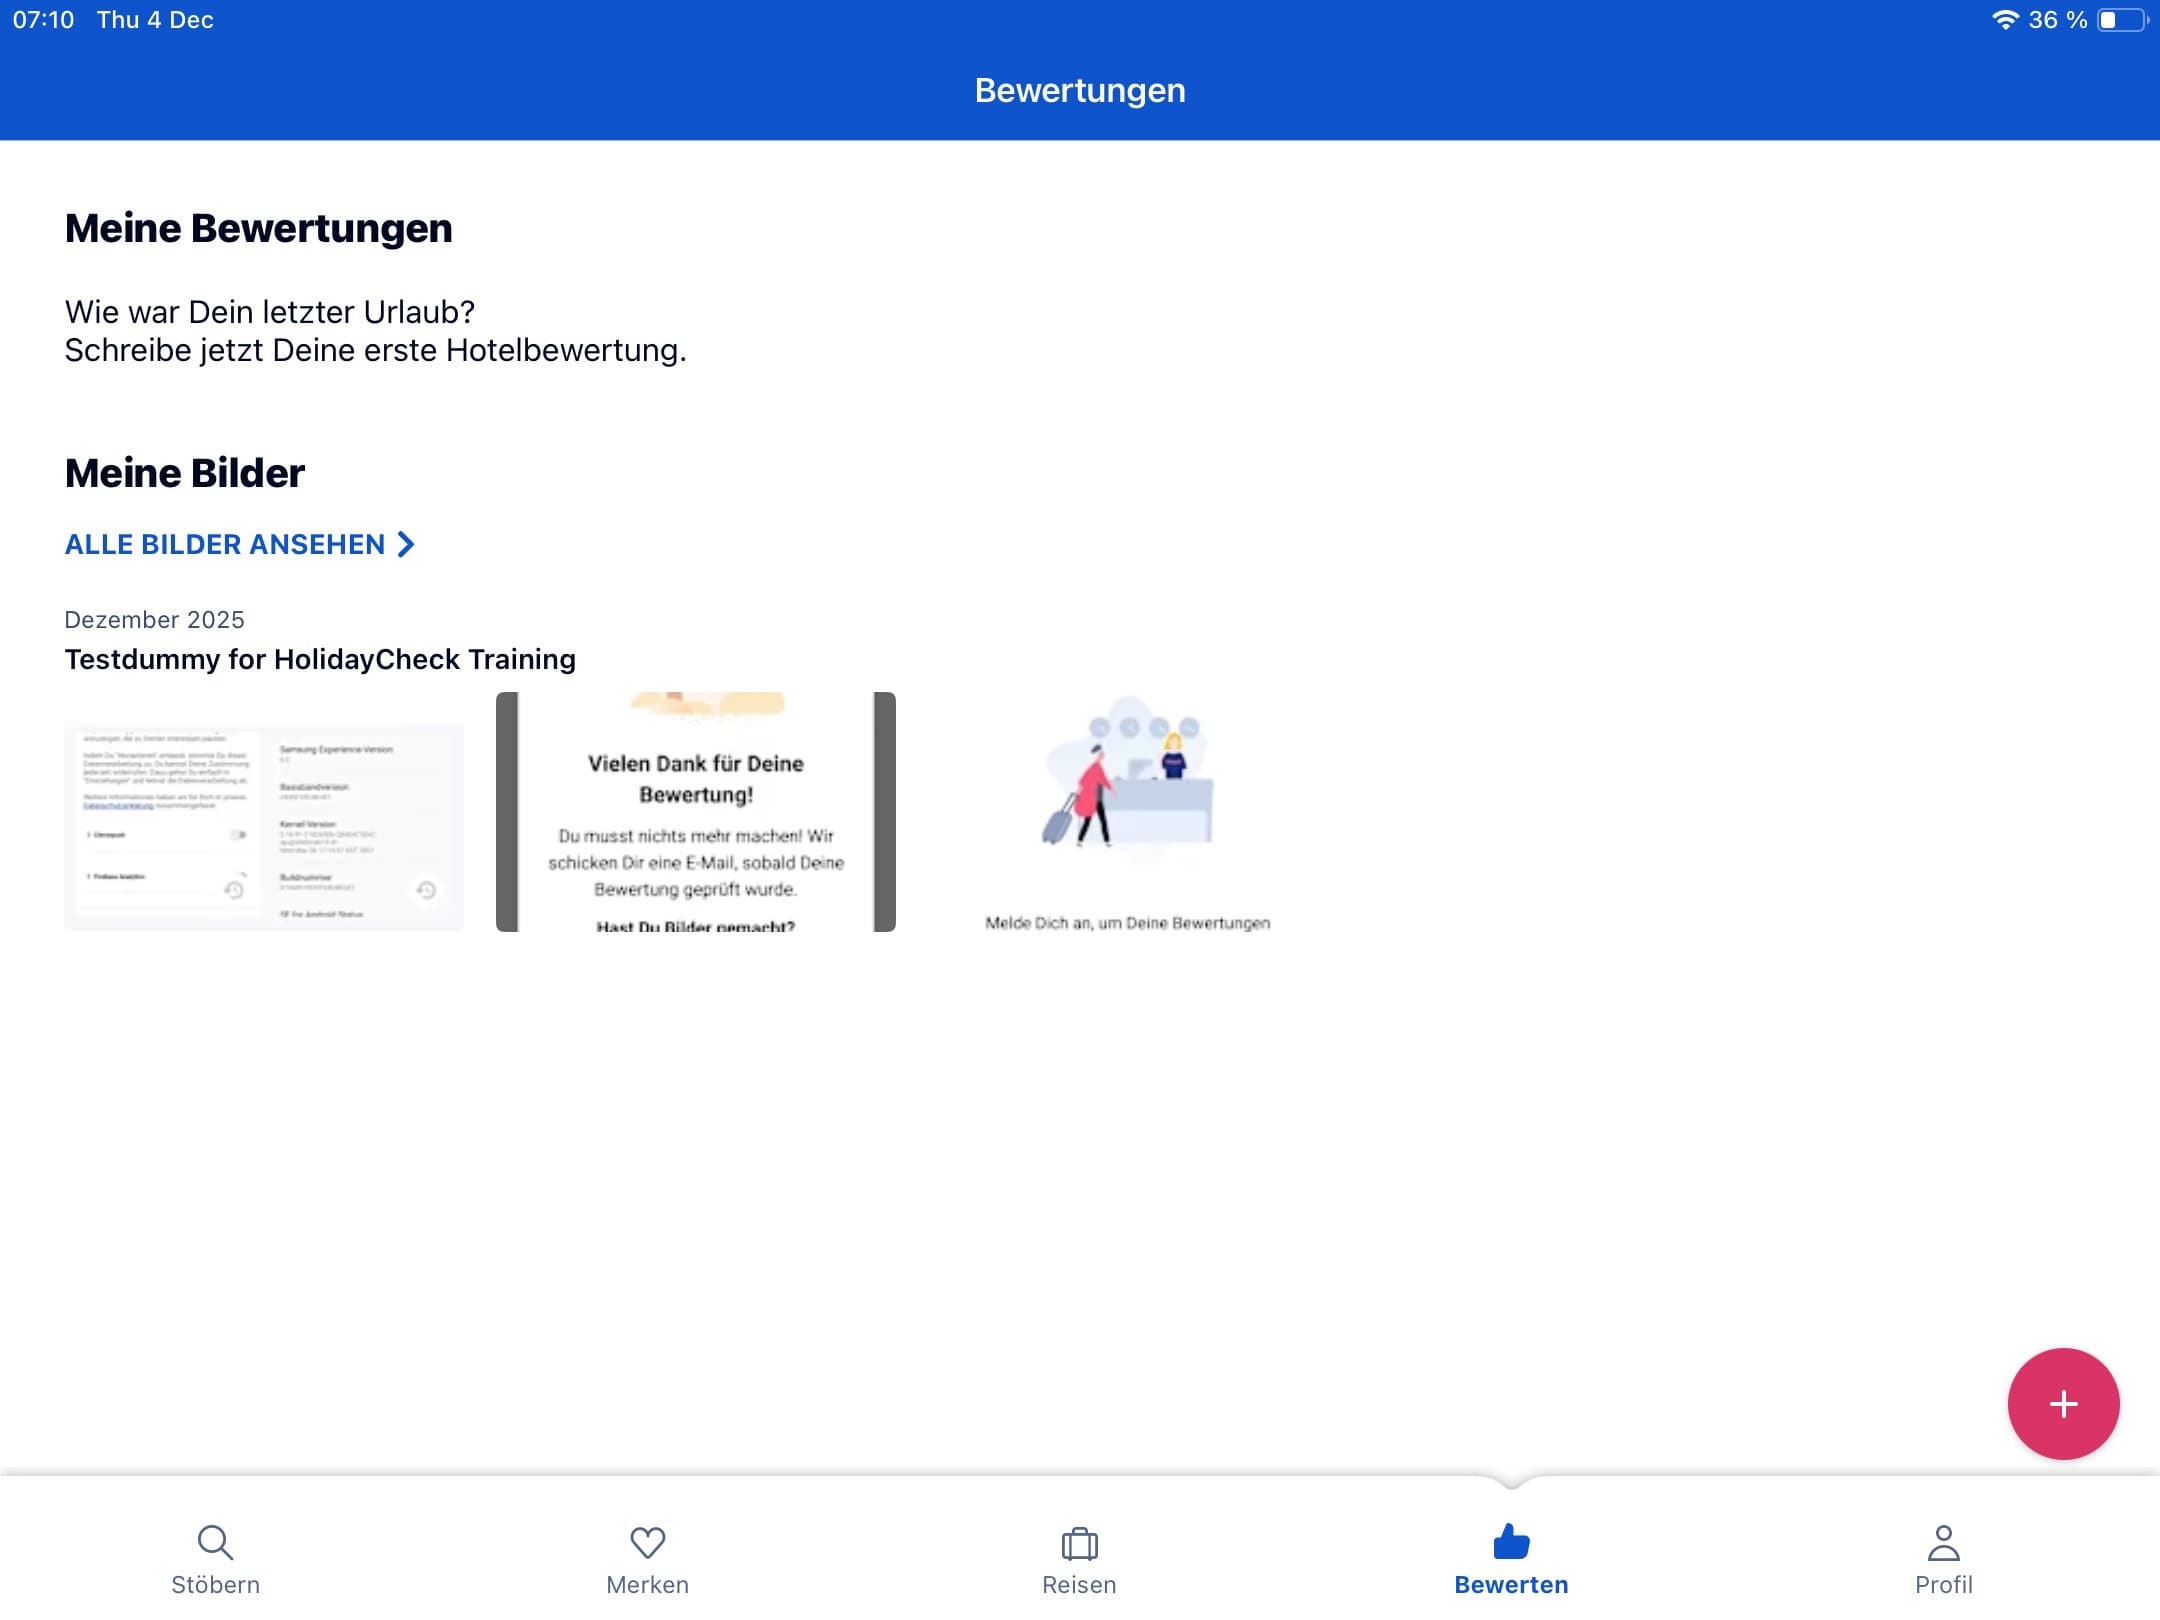Open the heart Merken icon
The image size is (2160, 1620).
tap(647, 1542)
